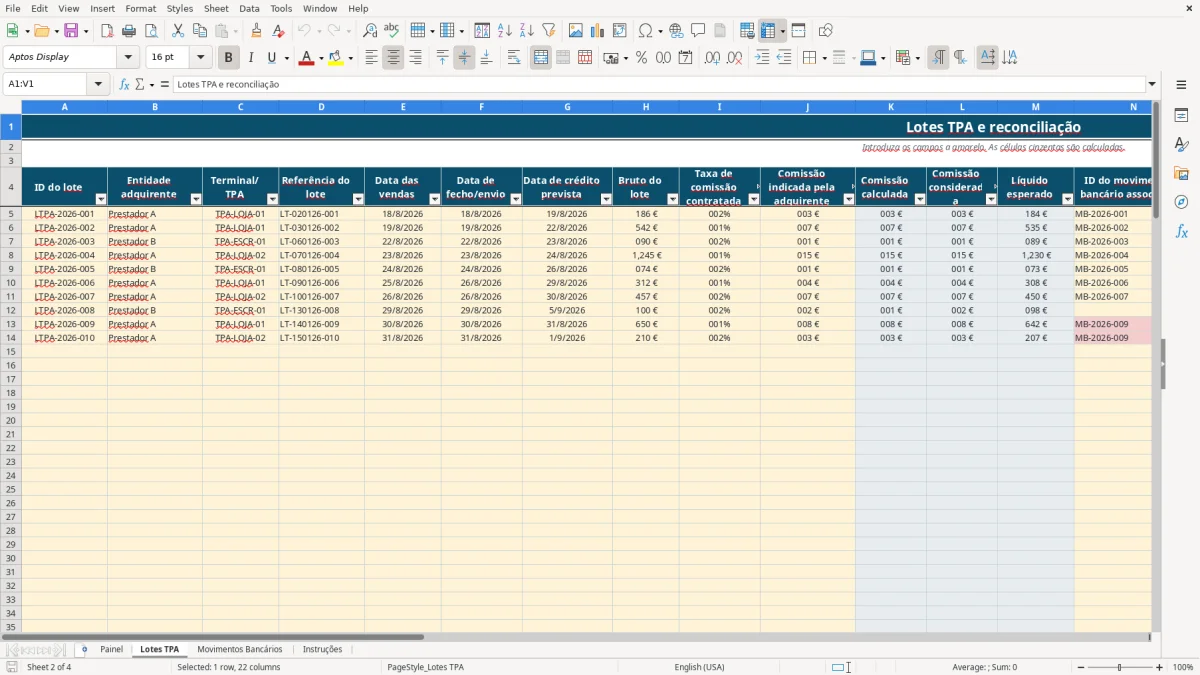1200x675 pixels.
Task: Open sidebar Functions panel
Action: [1181, 231]
